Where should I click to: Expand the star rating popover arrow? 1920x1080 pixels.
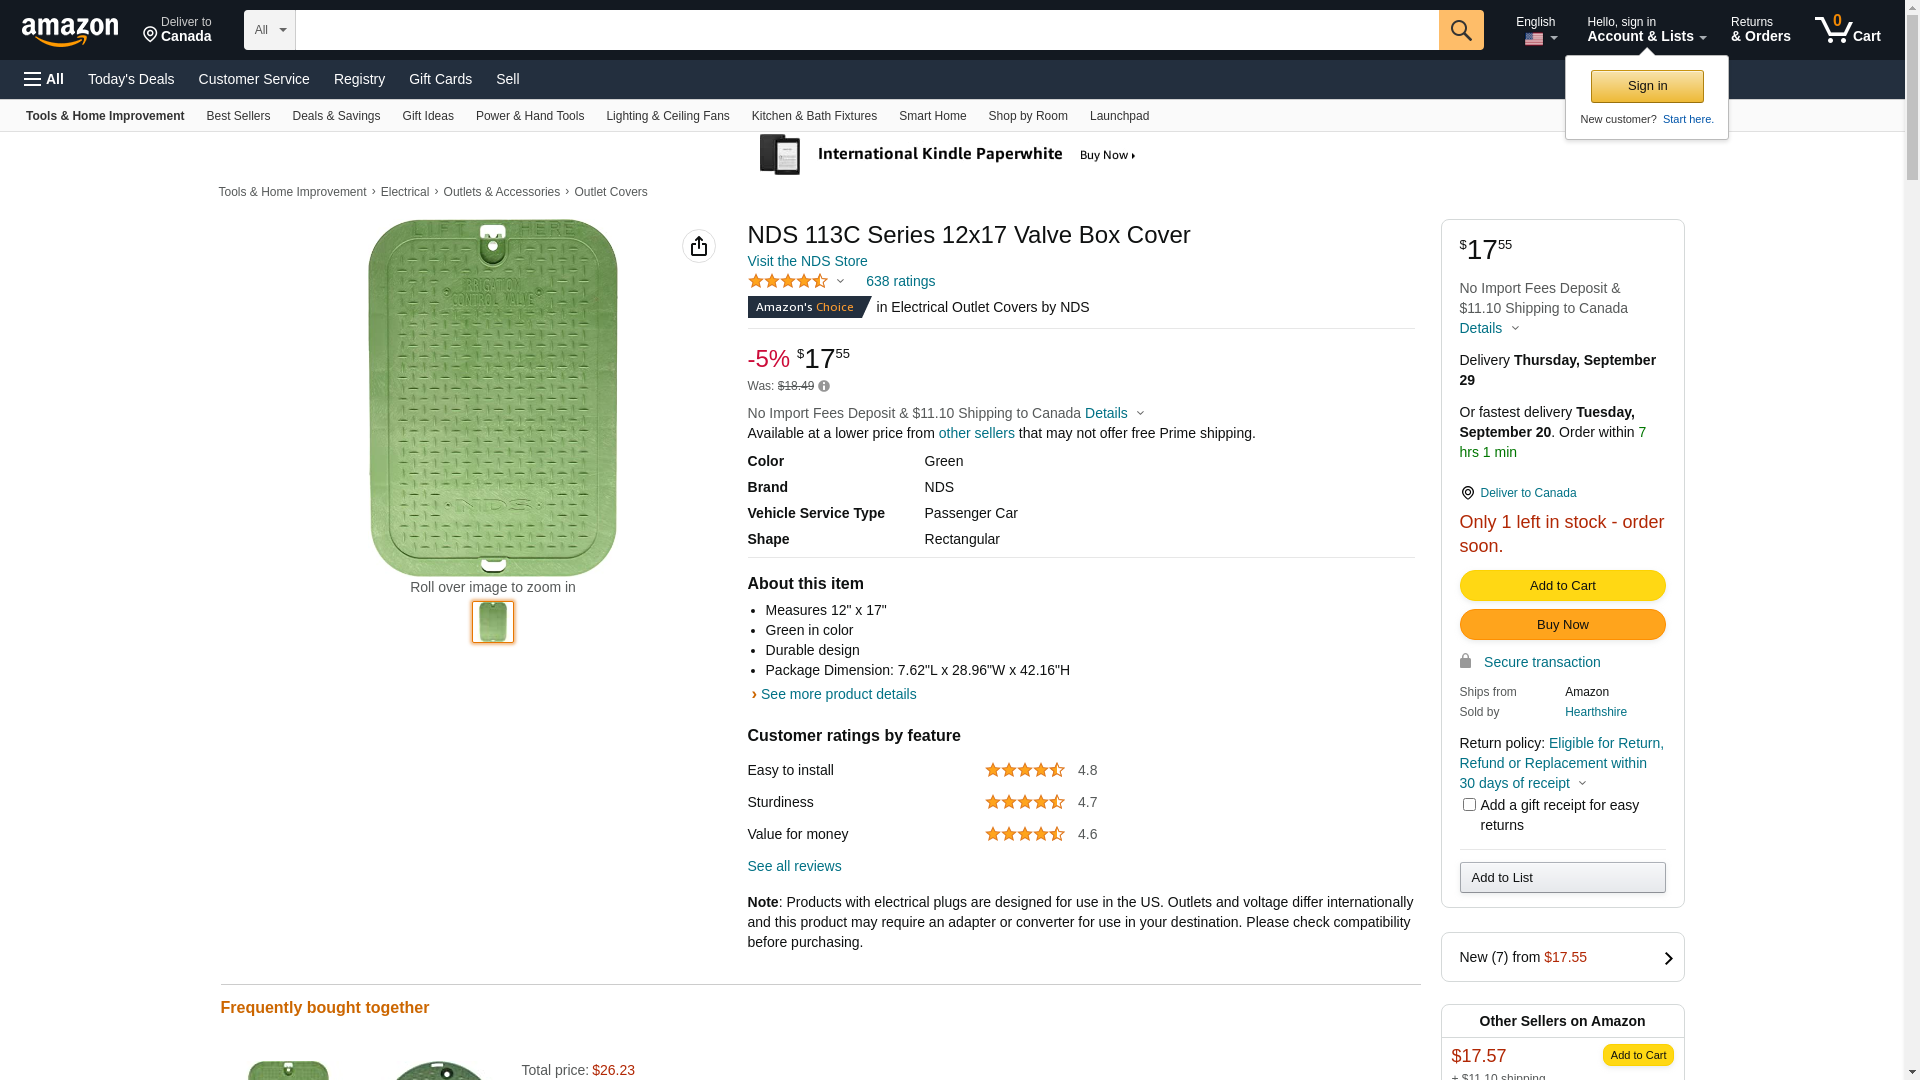point(840,282)
